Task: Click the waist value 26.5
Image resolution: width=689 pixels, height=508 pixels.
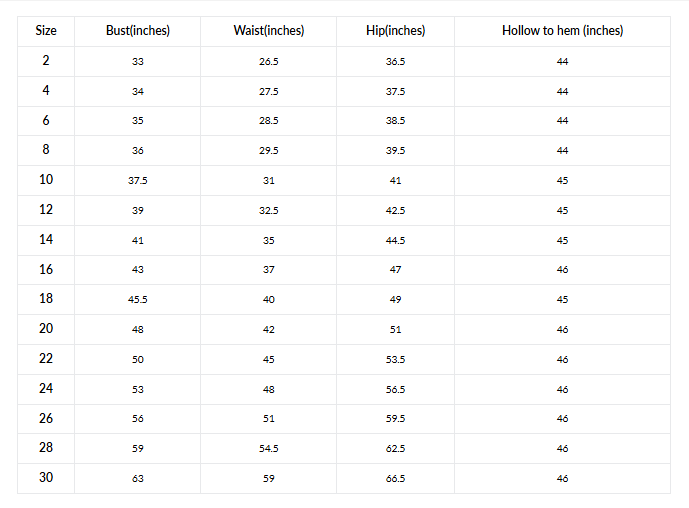Action: pos(268,62)
